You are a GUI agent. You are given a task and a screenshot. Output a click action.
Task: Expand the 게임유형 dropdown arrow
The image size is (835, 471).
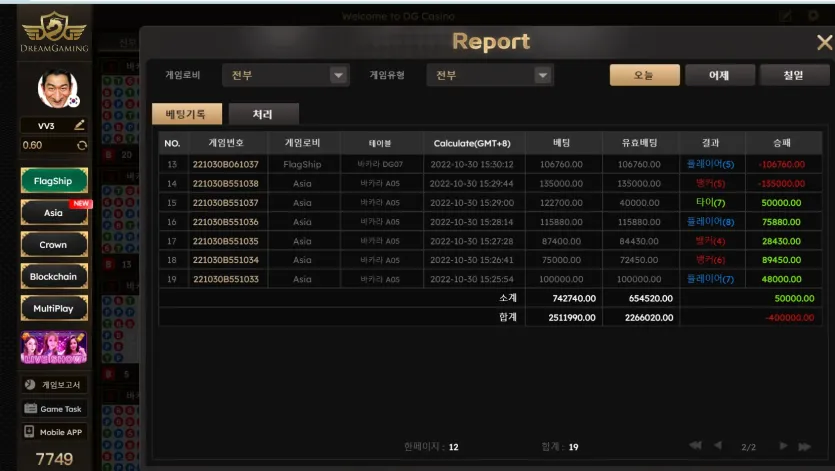(543, 75)
